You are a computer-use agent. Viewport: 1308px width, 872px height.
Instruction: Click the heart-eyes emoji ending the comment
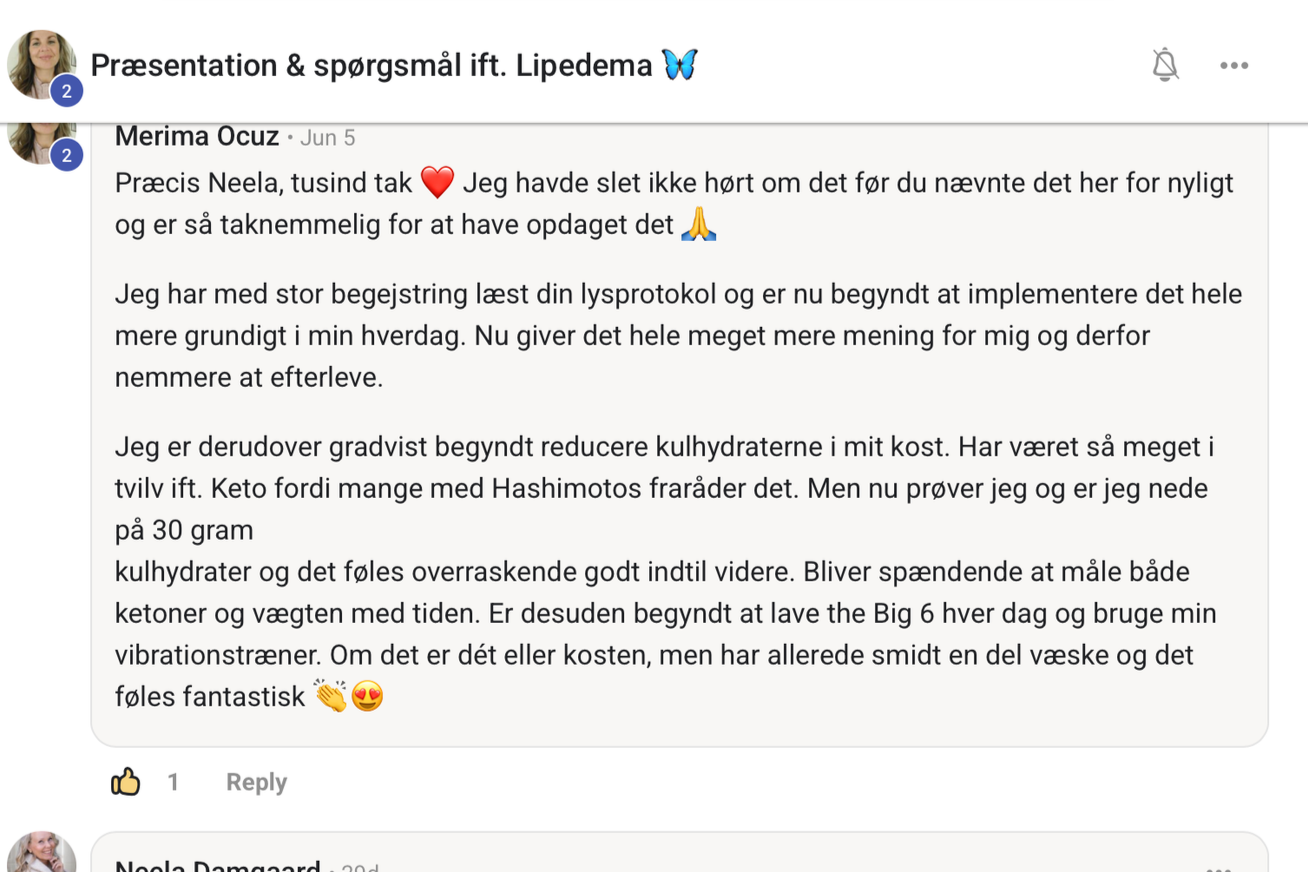(x=368, y=696)
